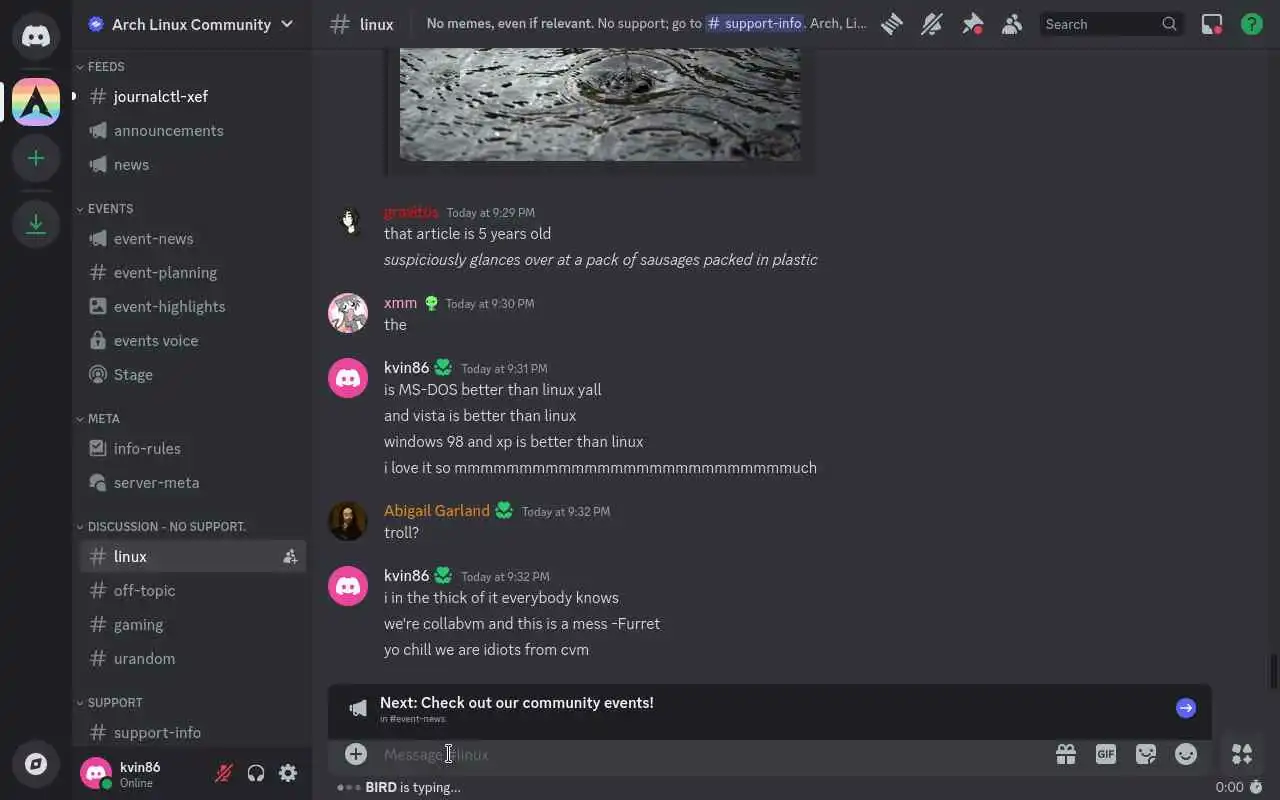This screenshot has height=800, width=1280.
Task: Toggle the member list panel
Action: tap(1012, 24)
